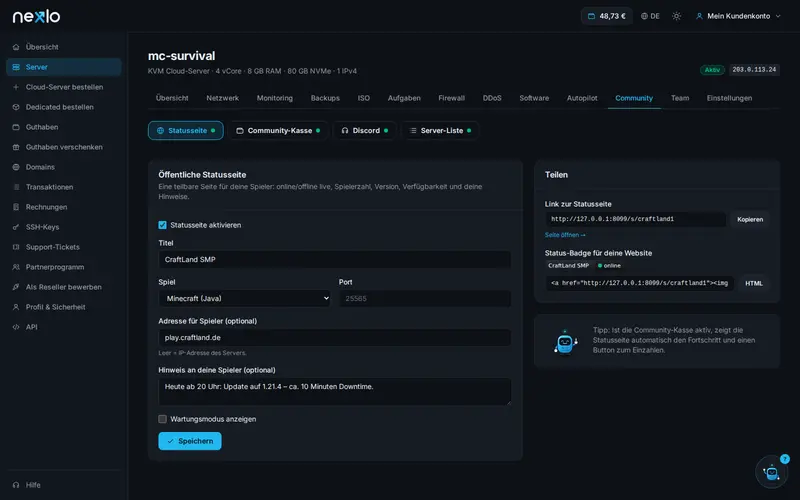
Task: Click the Speichern button
Action: (x=190, y=441)
